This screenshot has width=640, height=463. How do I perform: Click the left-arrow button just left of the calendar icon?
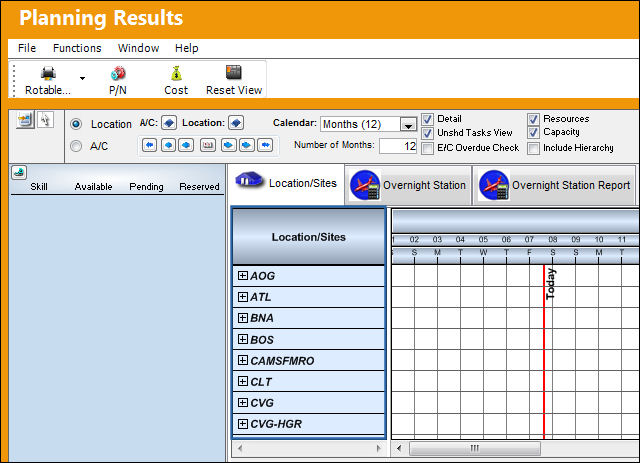tap(186, 145)
